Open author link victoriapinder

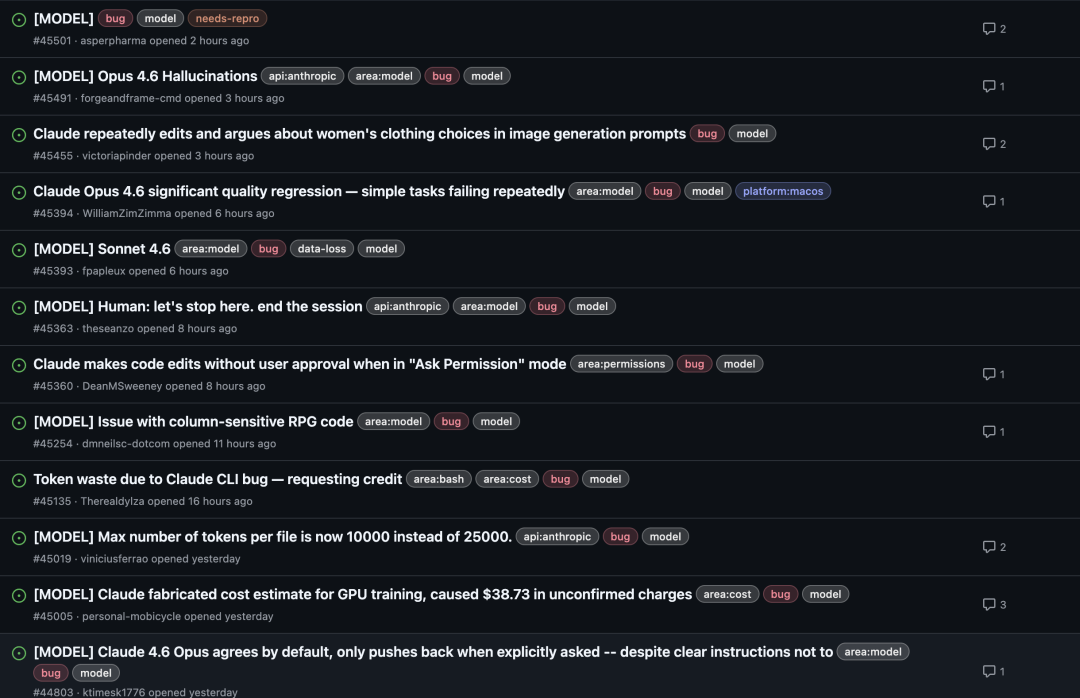(x=116, y=156)
